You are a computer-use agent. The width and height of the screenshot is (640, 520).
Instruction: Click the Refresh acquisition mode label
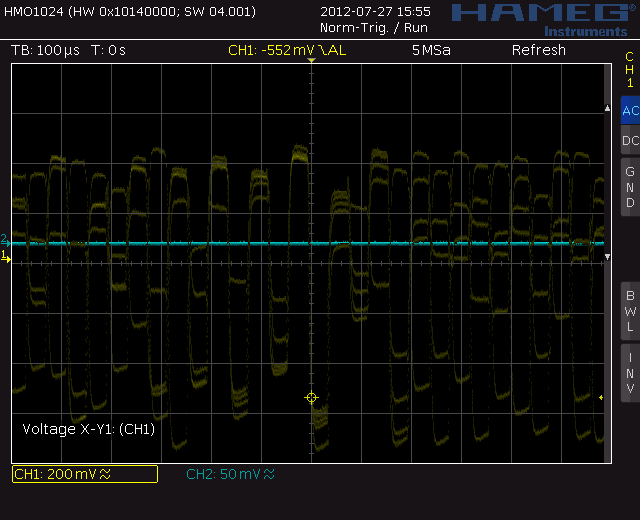click(x=538, y=50)
